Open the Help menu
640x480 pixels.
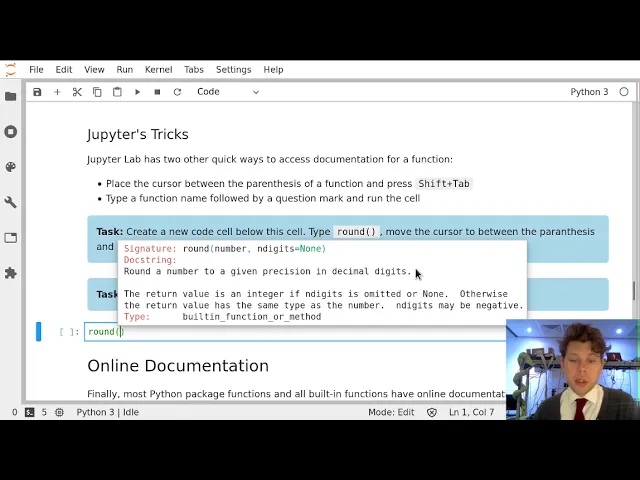point(273,69)
